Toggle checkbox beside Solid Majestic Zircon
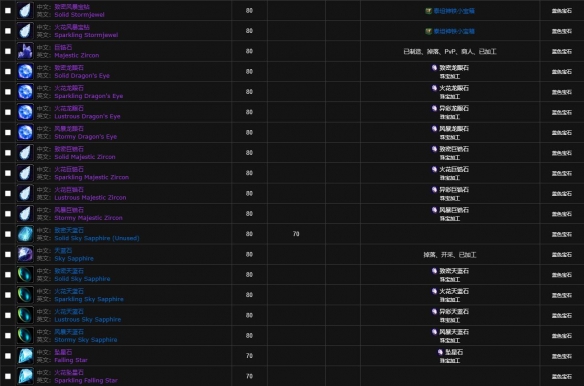 8,153
